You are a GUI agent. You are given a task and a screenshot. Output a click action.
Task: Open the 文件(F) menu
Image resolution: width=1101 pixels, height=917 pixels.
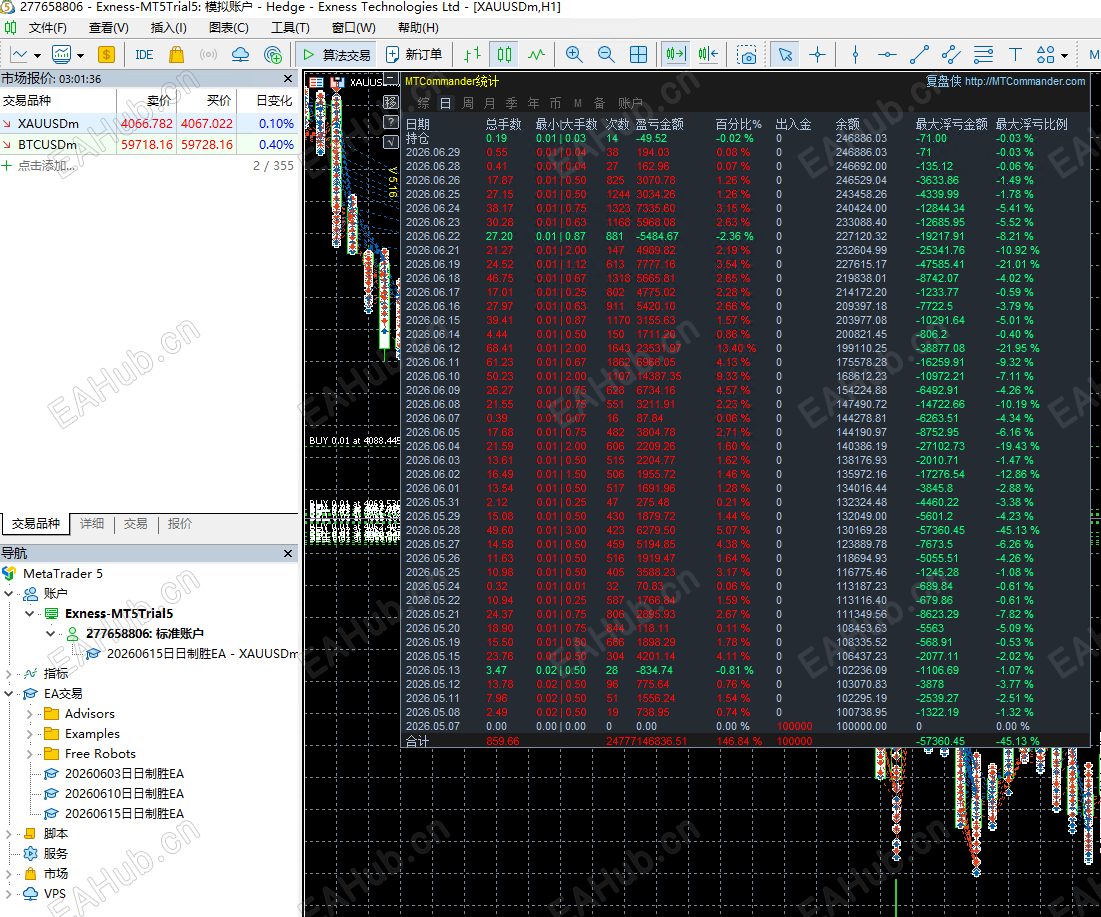tap(47, 28)
